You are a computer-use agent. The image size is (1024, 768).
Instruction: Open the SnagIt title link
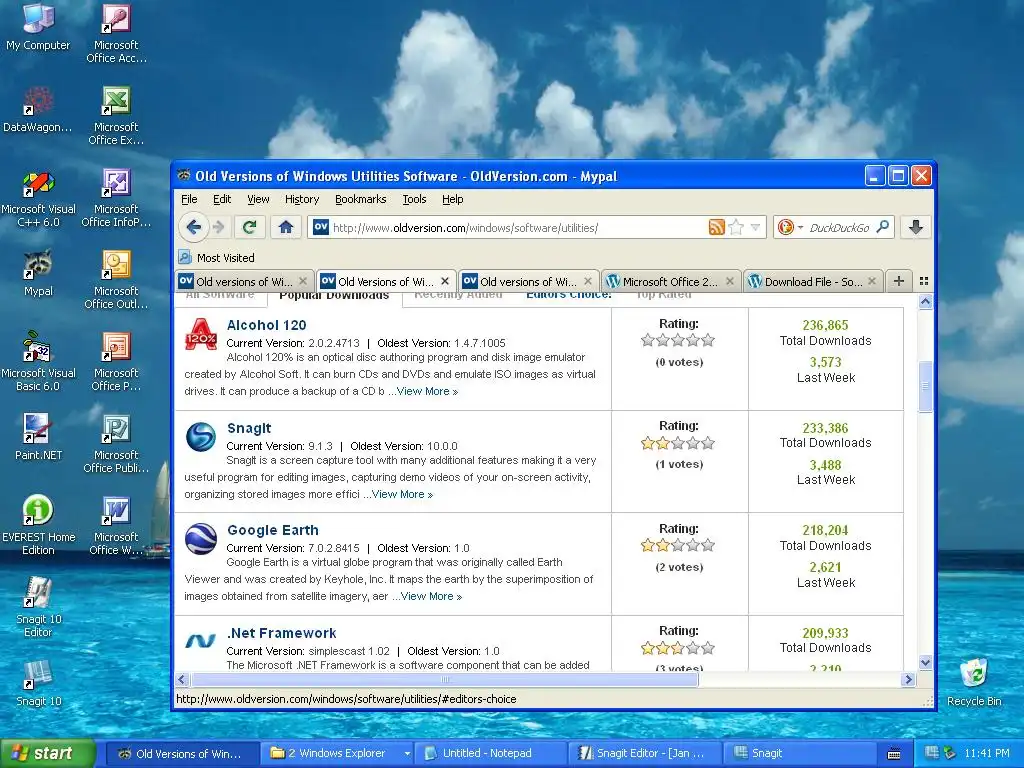click(x=249, y=428)
